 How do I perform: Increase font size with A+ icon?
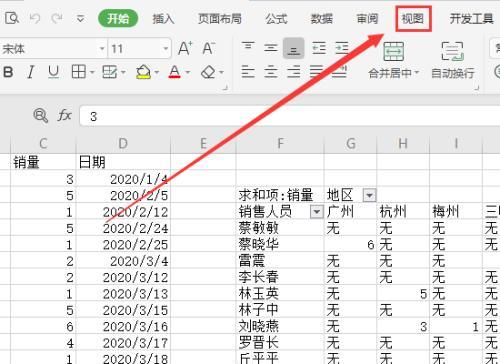point(185,49)
